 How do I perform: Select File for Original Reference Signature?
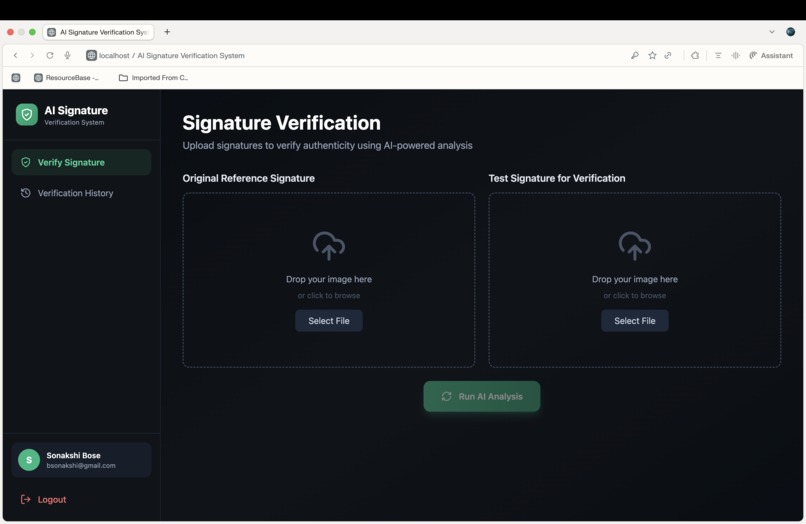pyautogui.click(x=329, y=321)
